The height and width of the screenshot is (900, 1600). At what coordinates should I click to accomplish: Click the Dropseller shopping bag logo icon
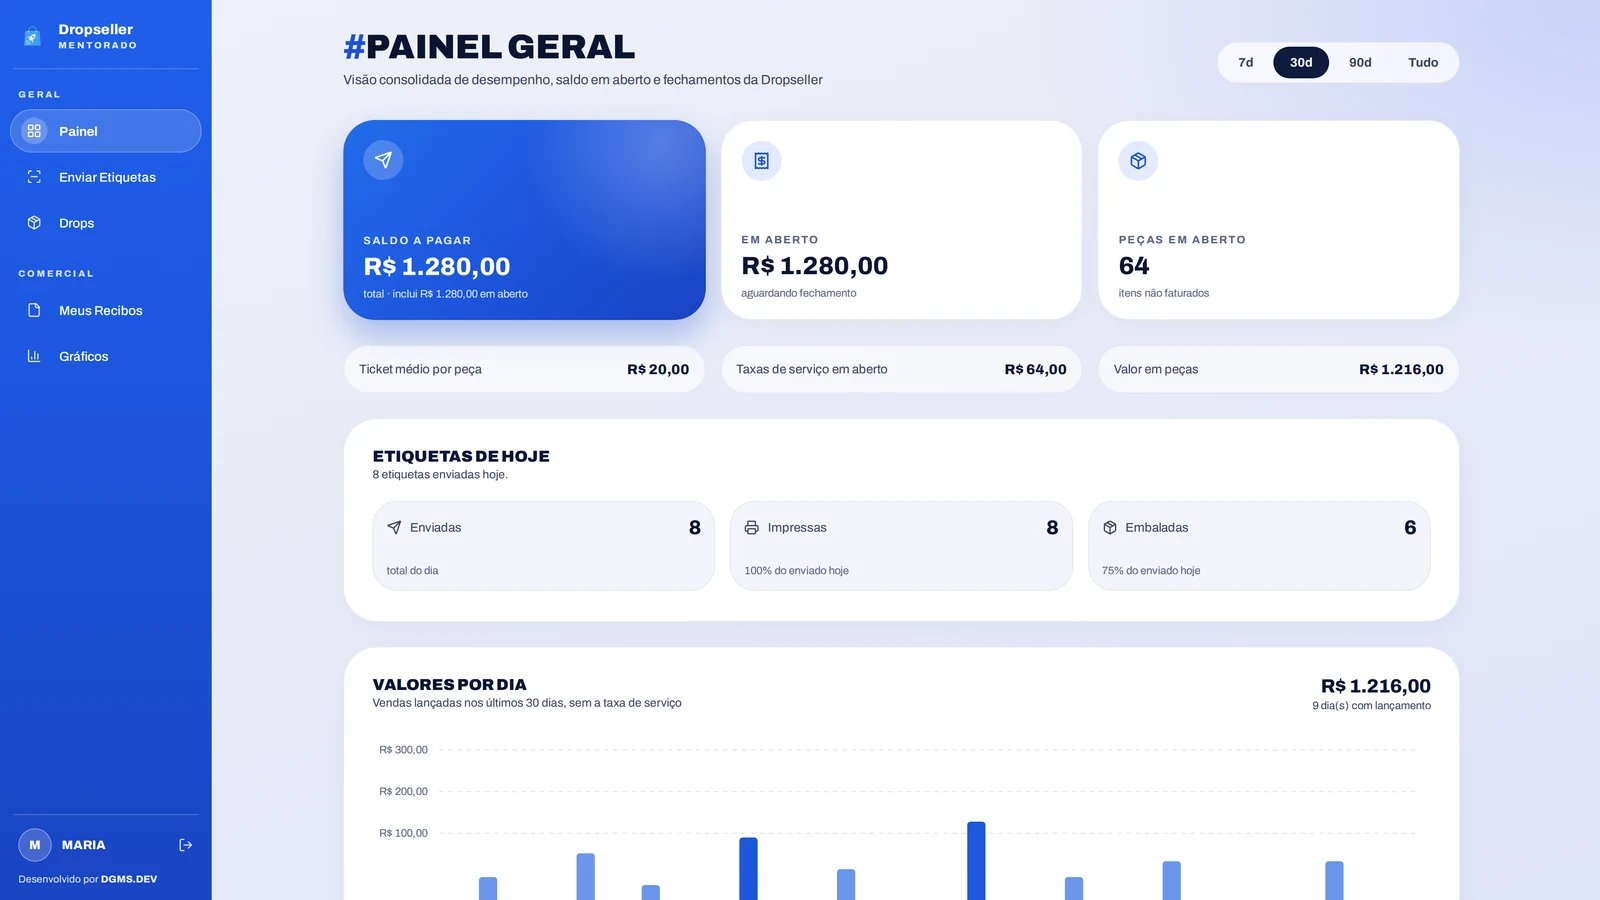click(32, 37)
